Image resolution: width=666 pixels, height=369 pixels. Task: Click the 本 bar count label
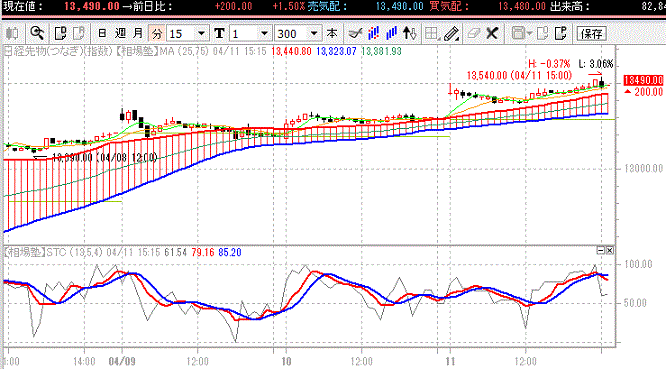coord(332,33)
